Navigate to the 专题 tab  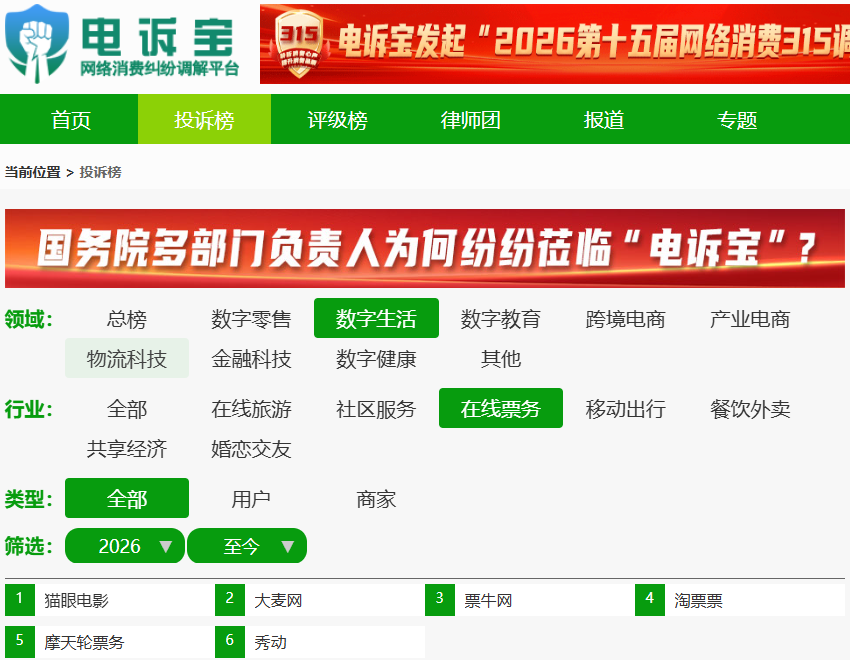pos(737,119)
